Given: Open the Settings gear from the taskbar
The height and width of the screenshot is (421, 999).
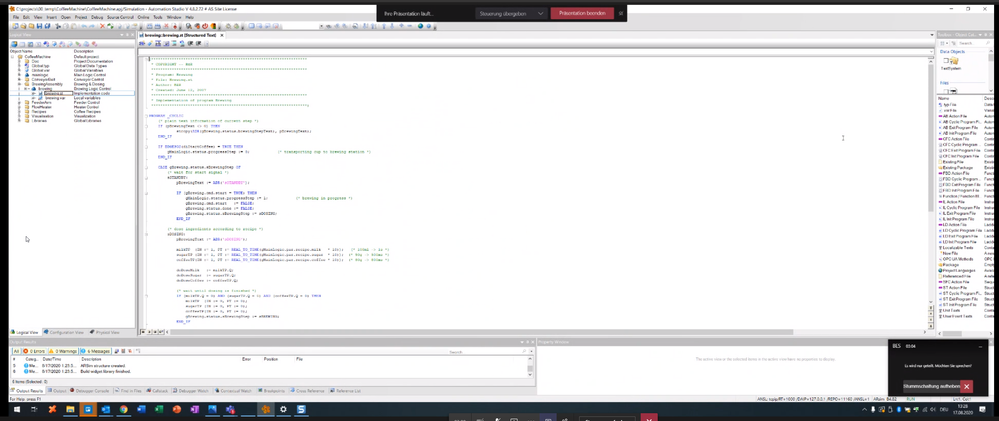Looking at the screenshot, I should (x=284, y=409).
